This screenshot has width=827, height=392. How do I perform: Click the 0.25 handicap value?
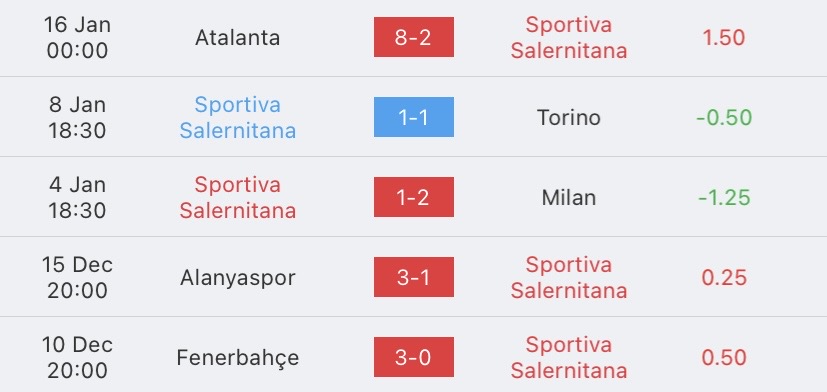coord(724,278)
